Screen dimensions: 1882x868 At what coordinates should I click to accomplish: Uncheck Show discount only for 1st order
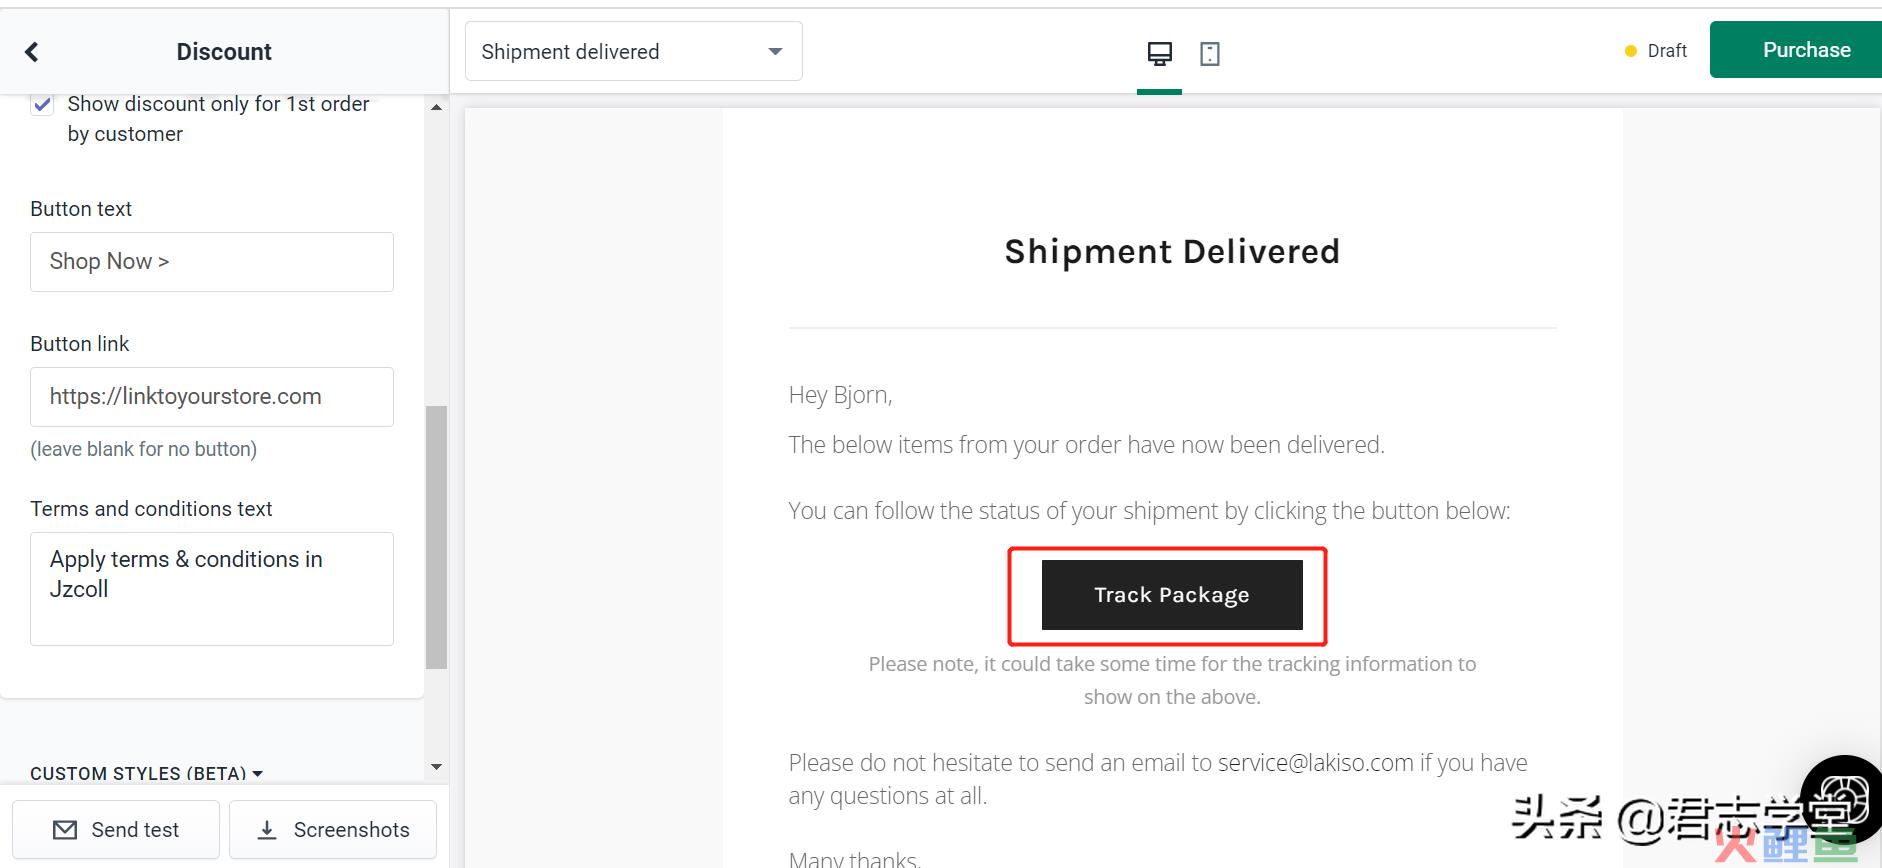click(x=42, y=104)
